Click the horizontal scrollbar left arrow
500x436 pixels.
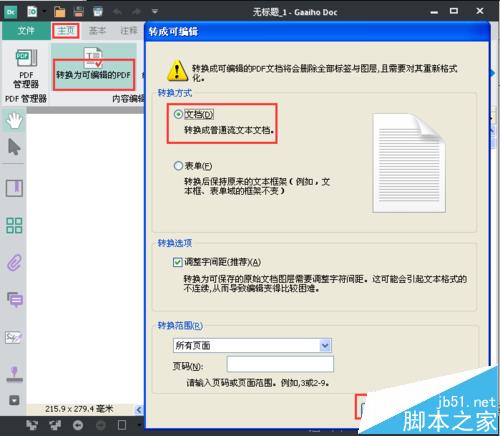pyautogui.click(x=139, y=410)
